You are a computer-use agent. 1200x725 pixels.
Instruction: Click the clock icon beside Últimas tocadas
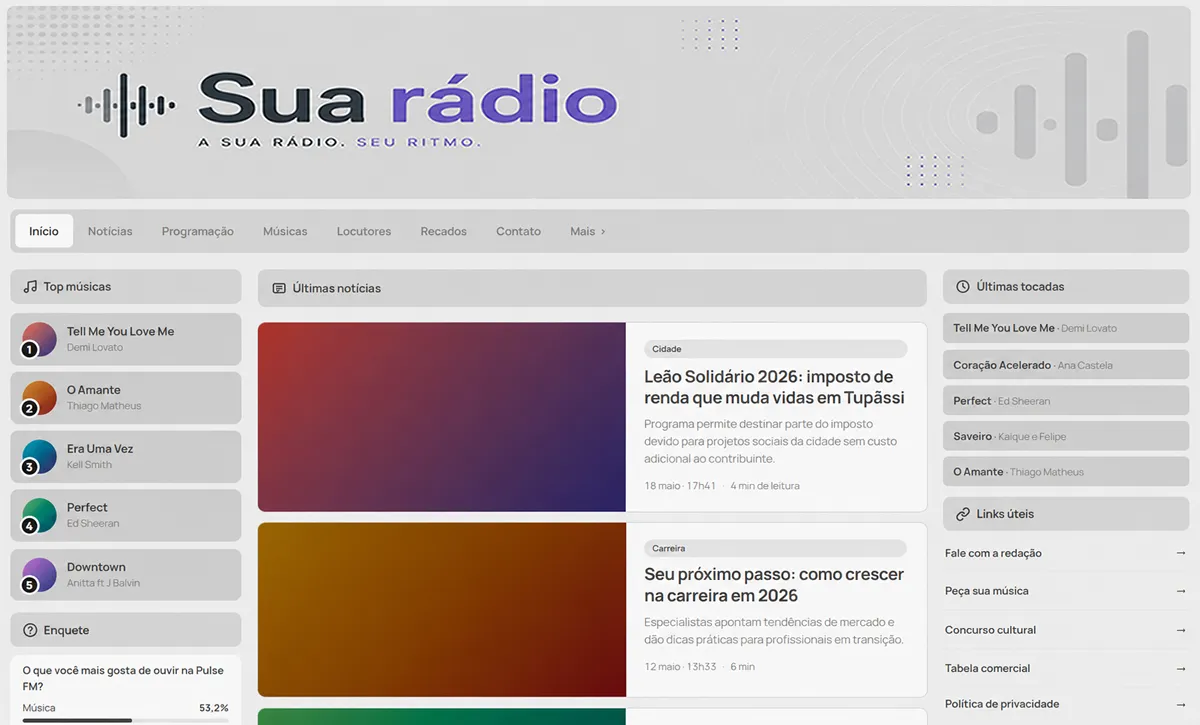click(963, 286)
